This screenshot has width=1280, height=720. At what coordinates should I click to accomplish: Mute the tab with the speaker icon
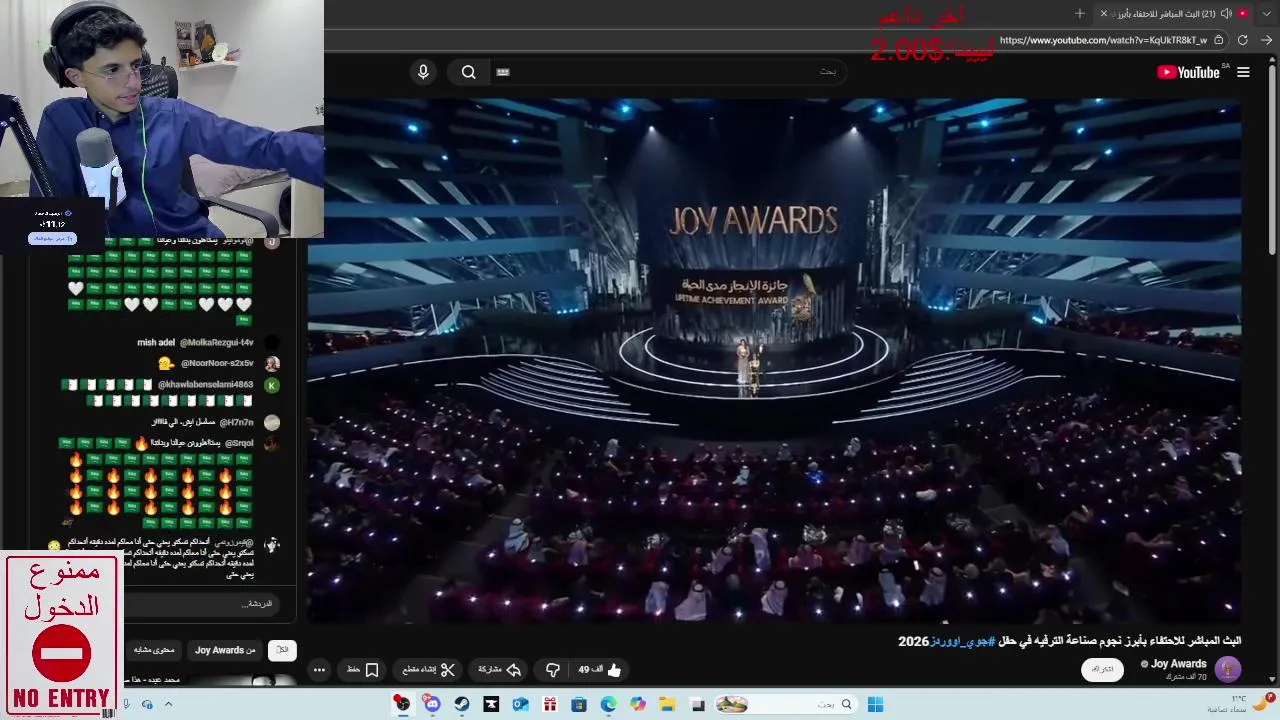click(x=1227, y=13)
